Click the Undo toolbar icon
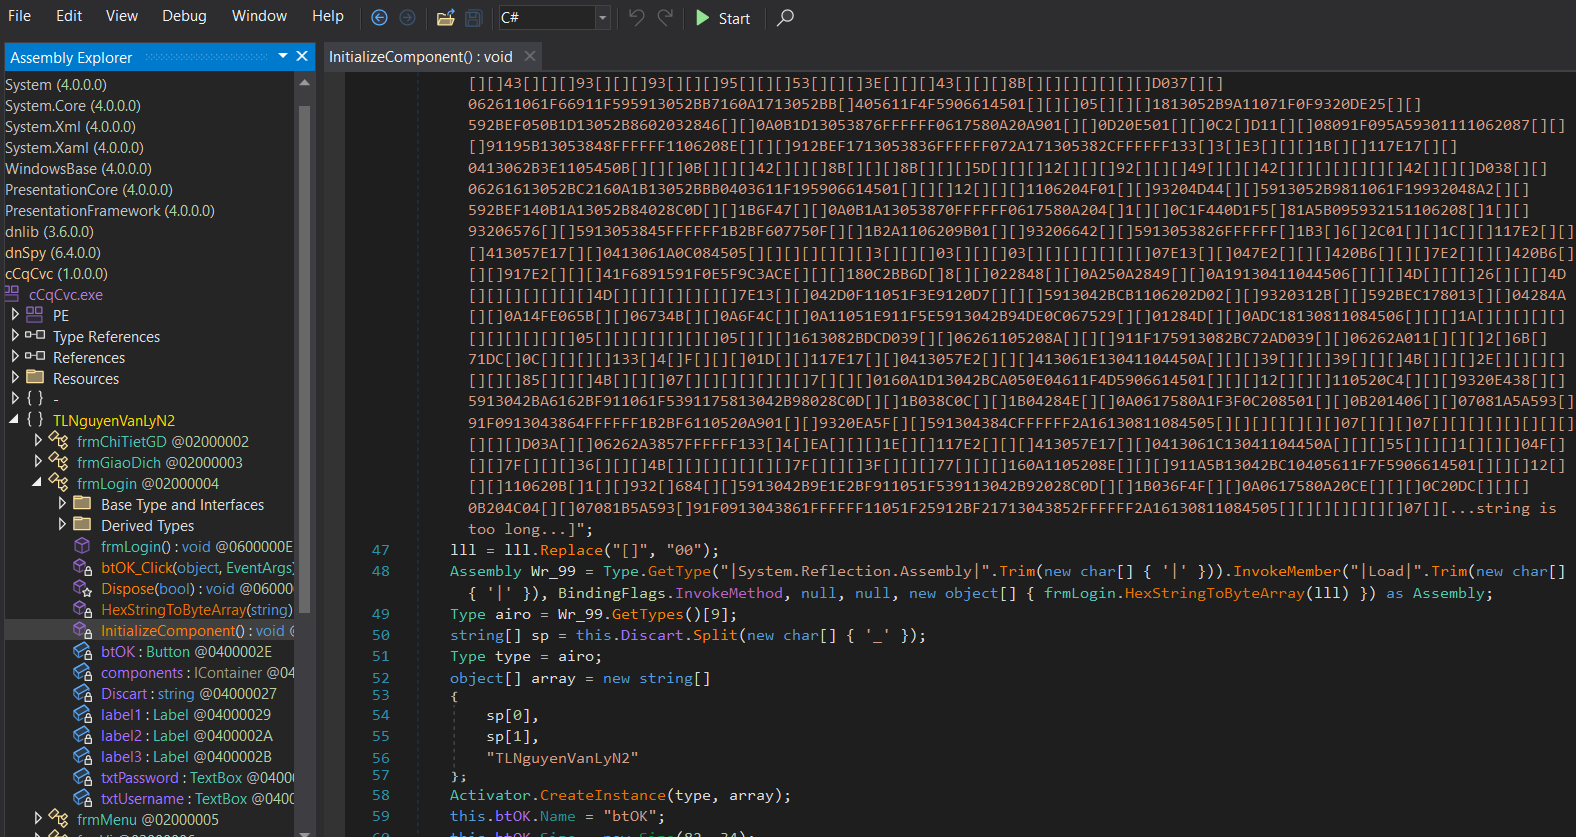This screenshot has width=1576, height=837. [x=636, y=17]
